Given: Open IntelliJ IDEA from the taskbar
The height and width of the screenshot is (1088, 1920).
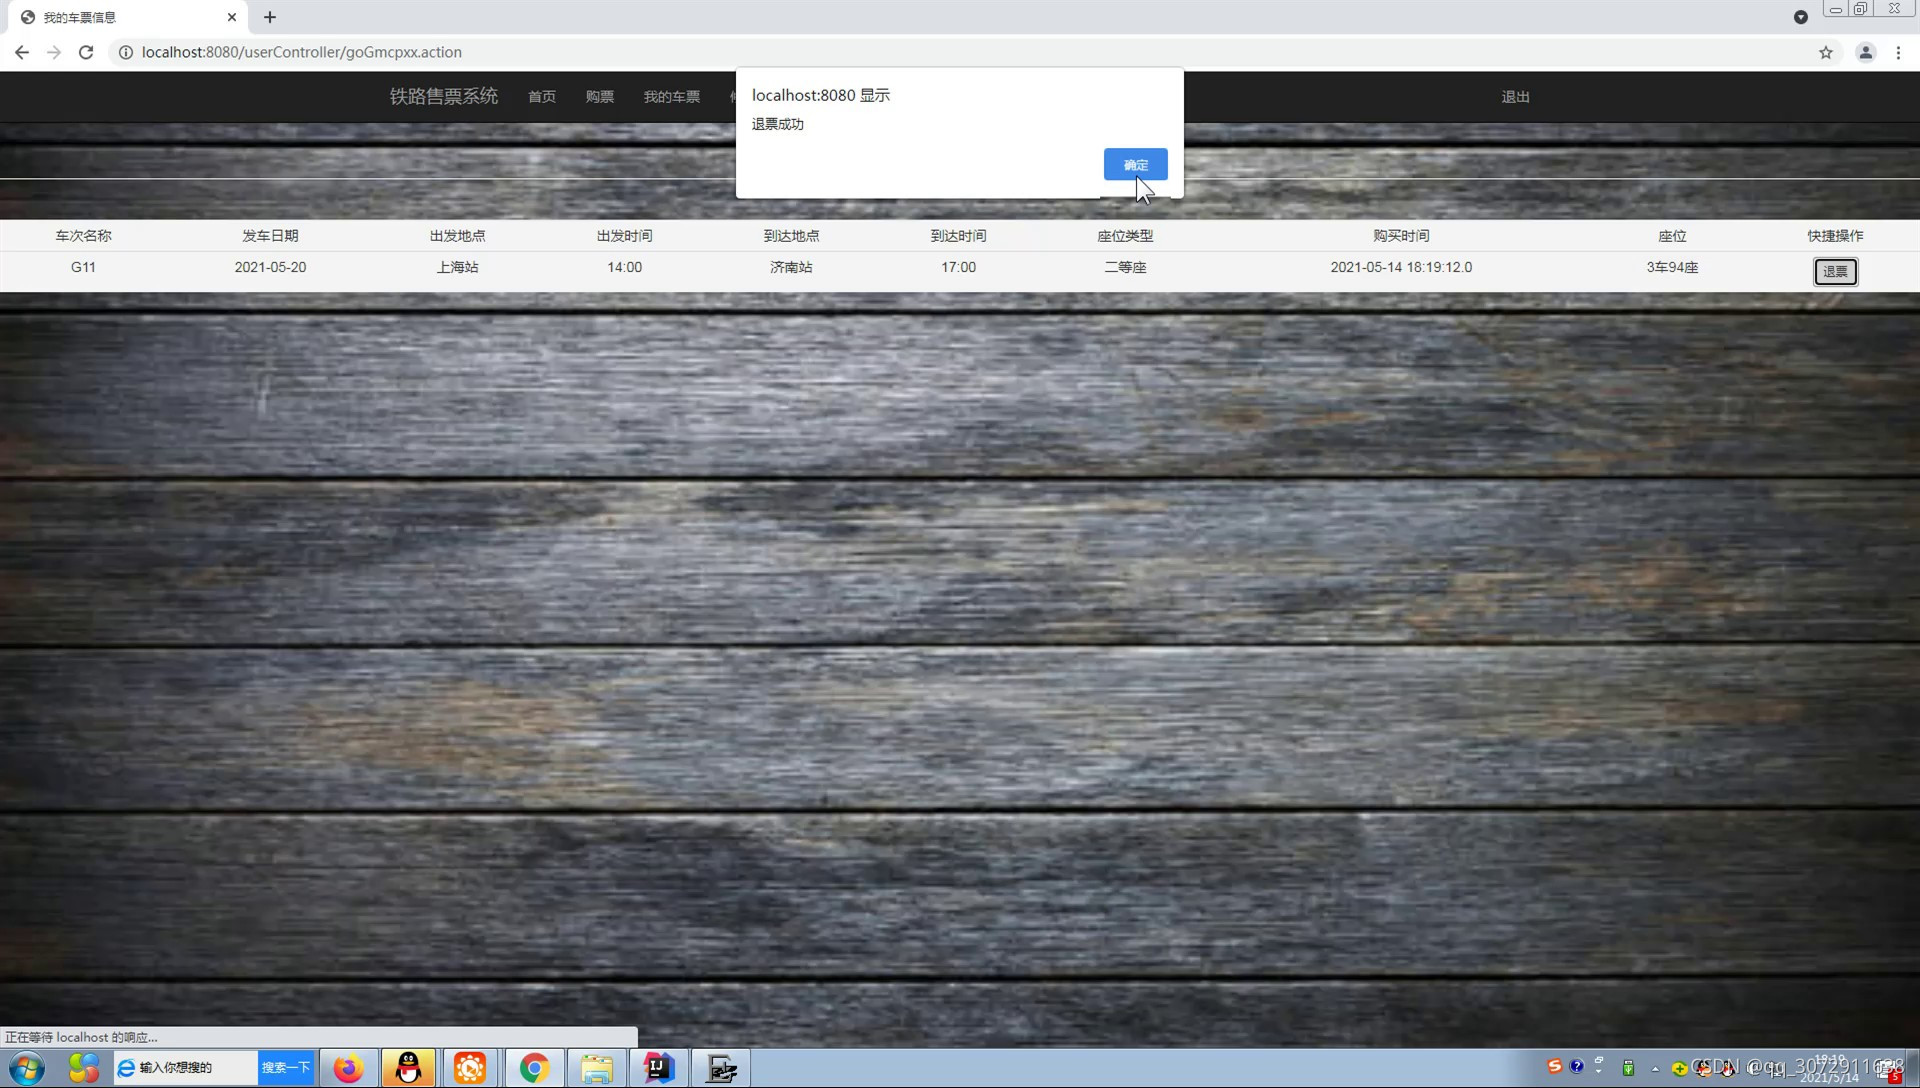Looking at the screenshot, I should [x=658, y=1068].
